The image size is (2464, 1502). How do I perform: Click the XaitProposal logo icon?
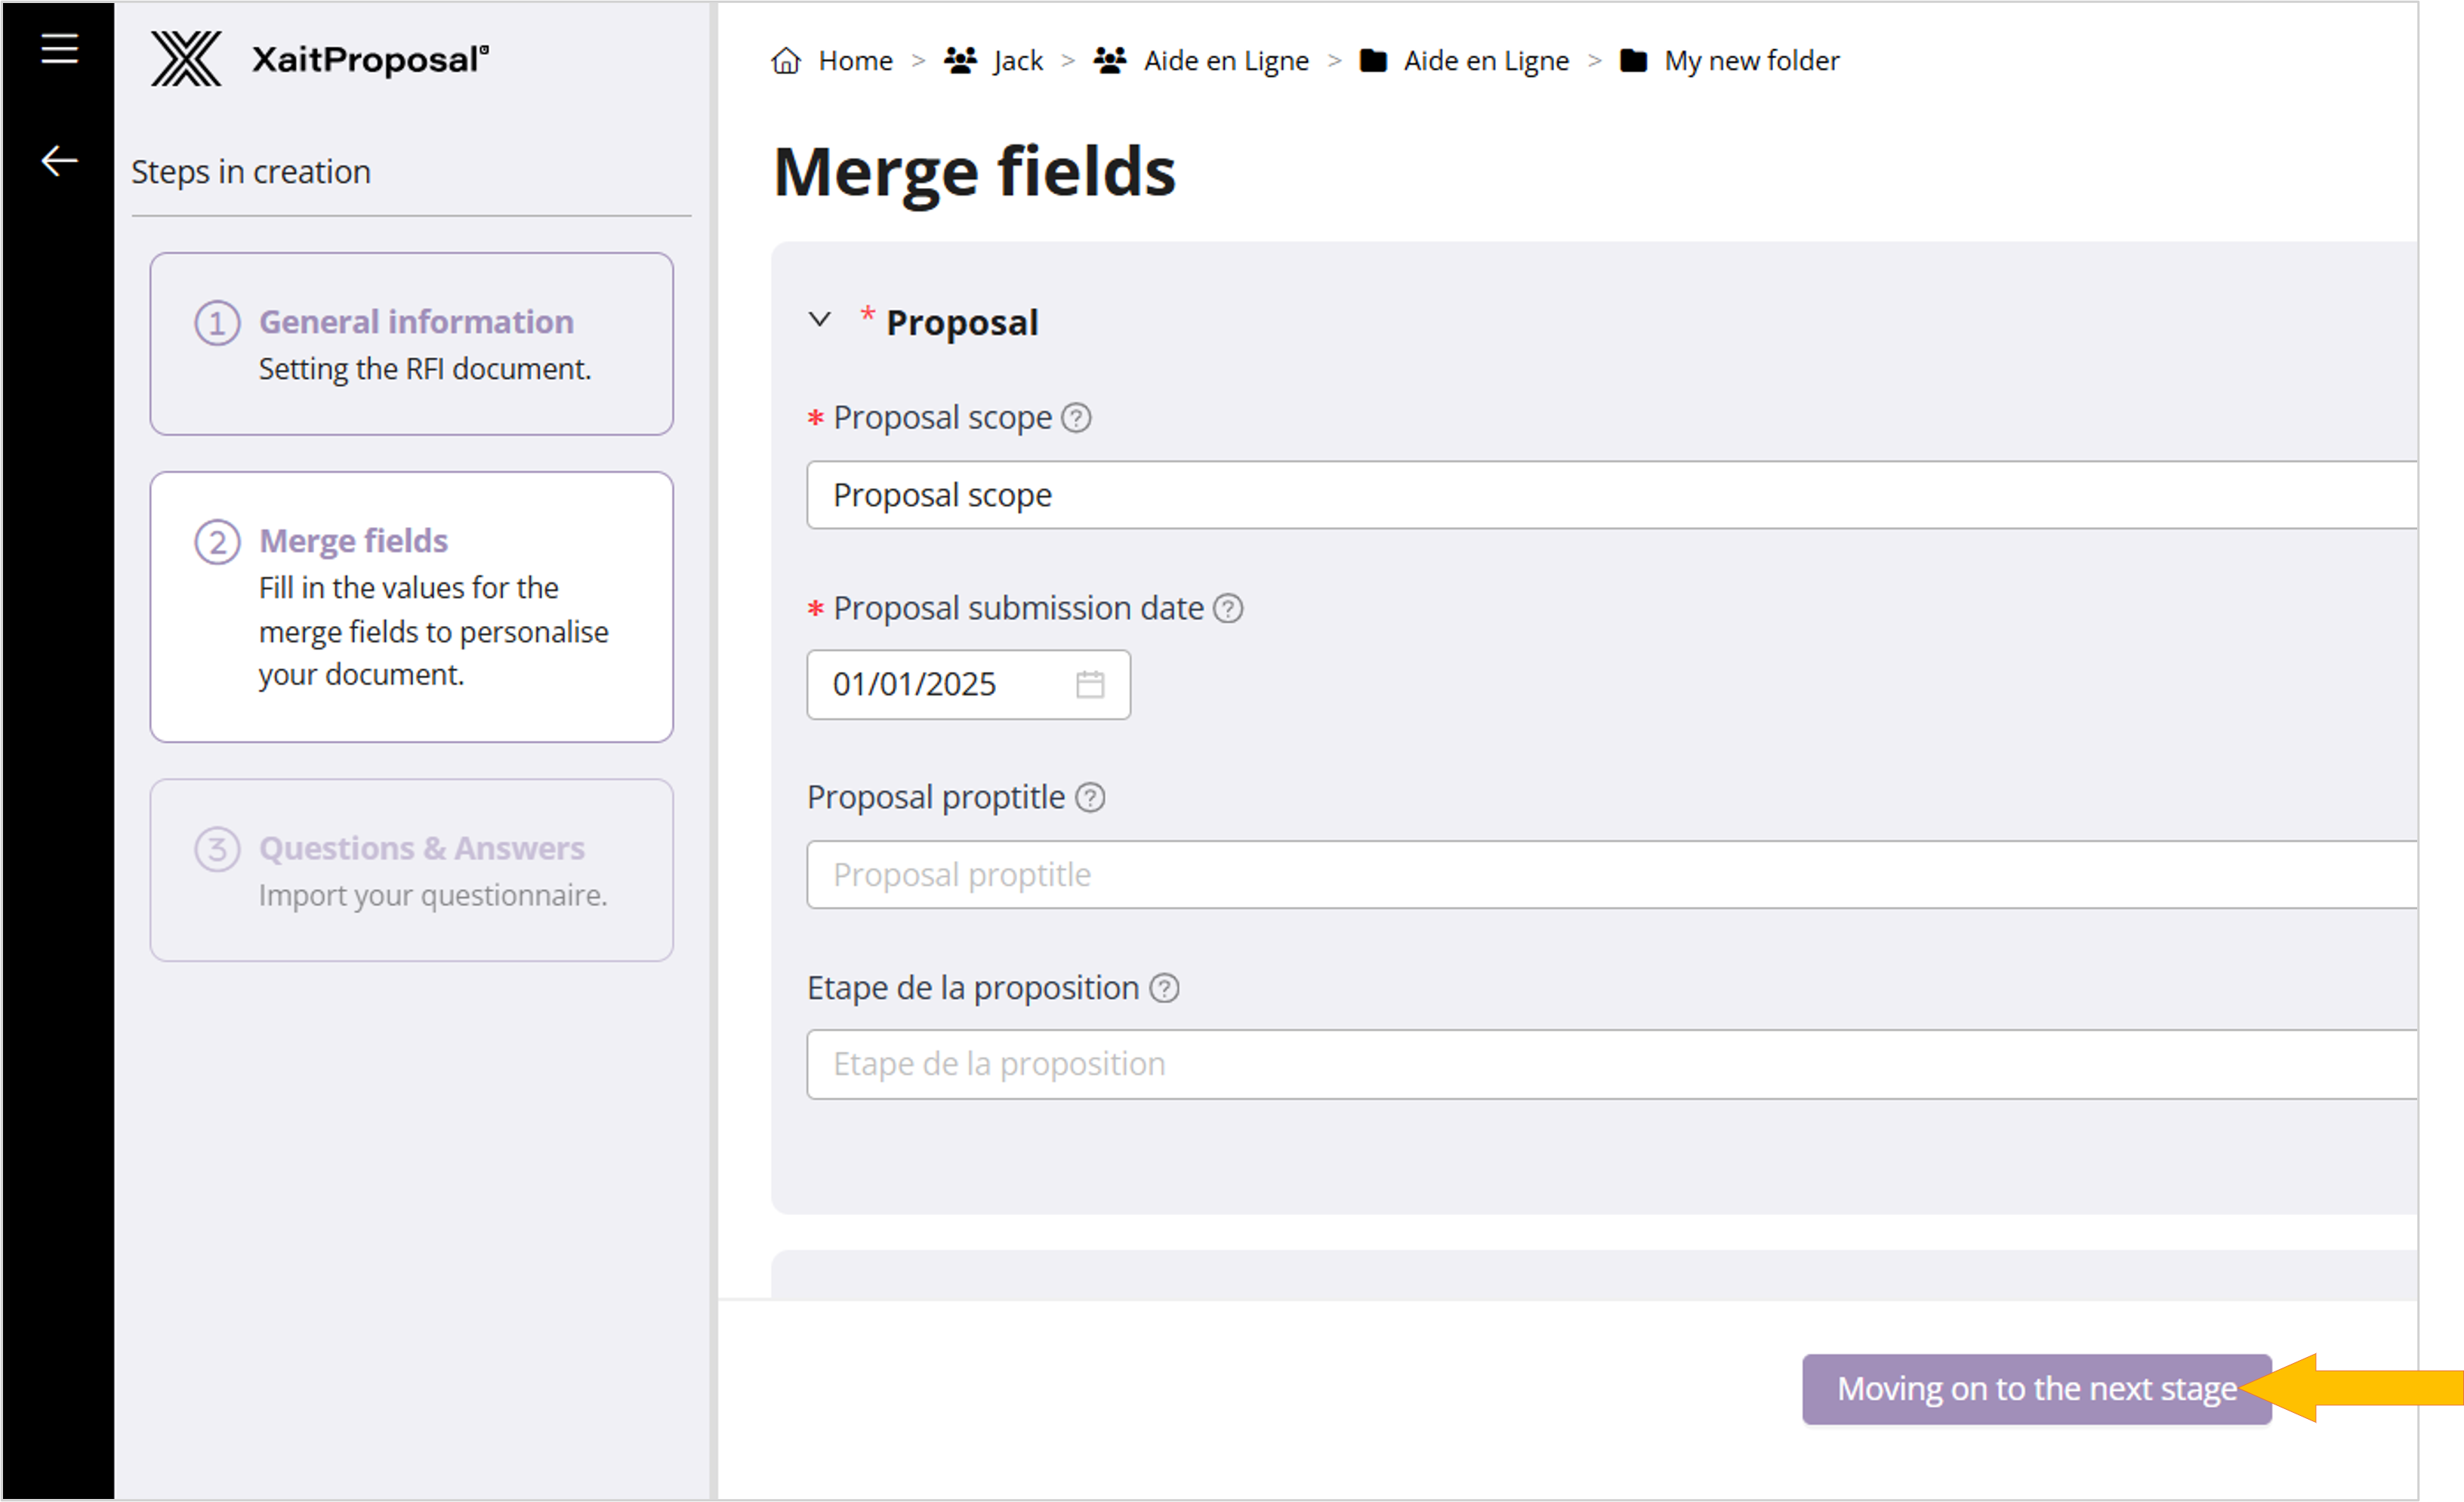click(x=186, y=59)
